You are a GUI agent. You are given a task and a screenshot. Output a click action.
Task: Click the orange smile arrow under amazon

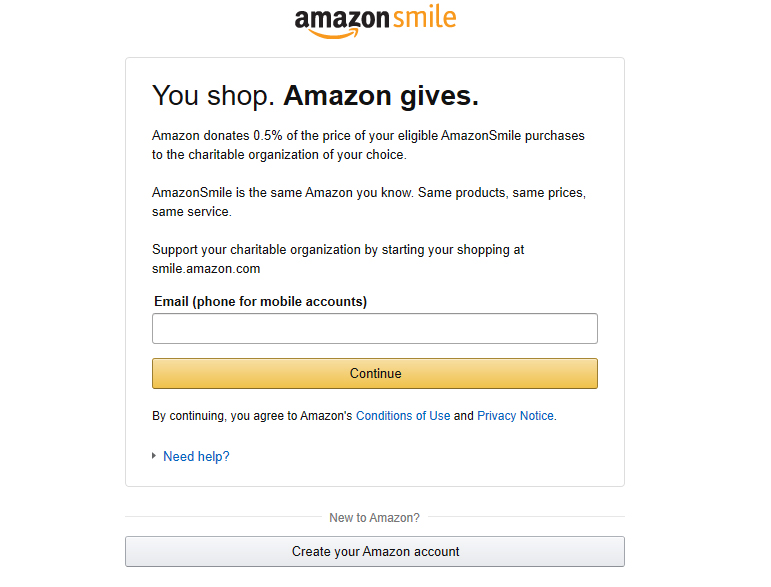click(333, 33)
